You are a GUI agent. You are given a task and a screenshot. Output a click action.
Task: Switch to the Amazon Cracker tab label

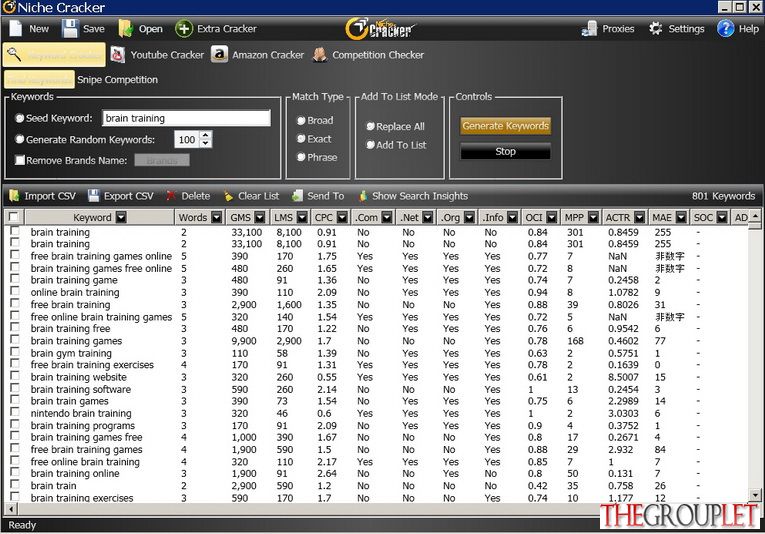point(268,55)
